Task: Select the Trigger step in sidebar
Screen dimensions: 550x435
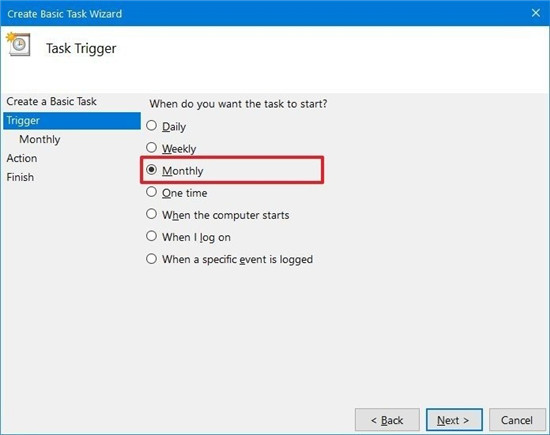Action: [72, 121]
